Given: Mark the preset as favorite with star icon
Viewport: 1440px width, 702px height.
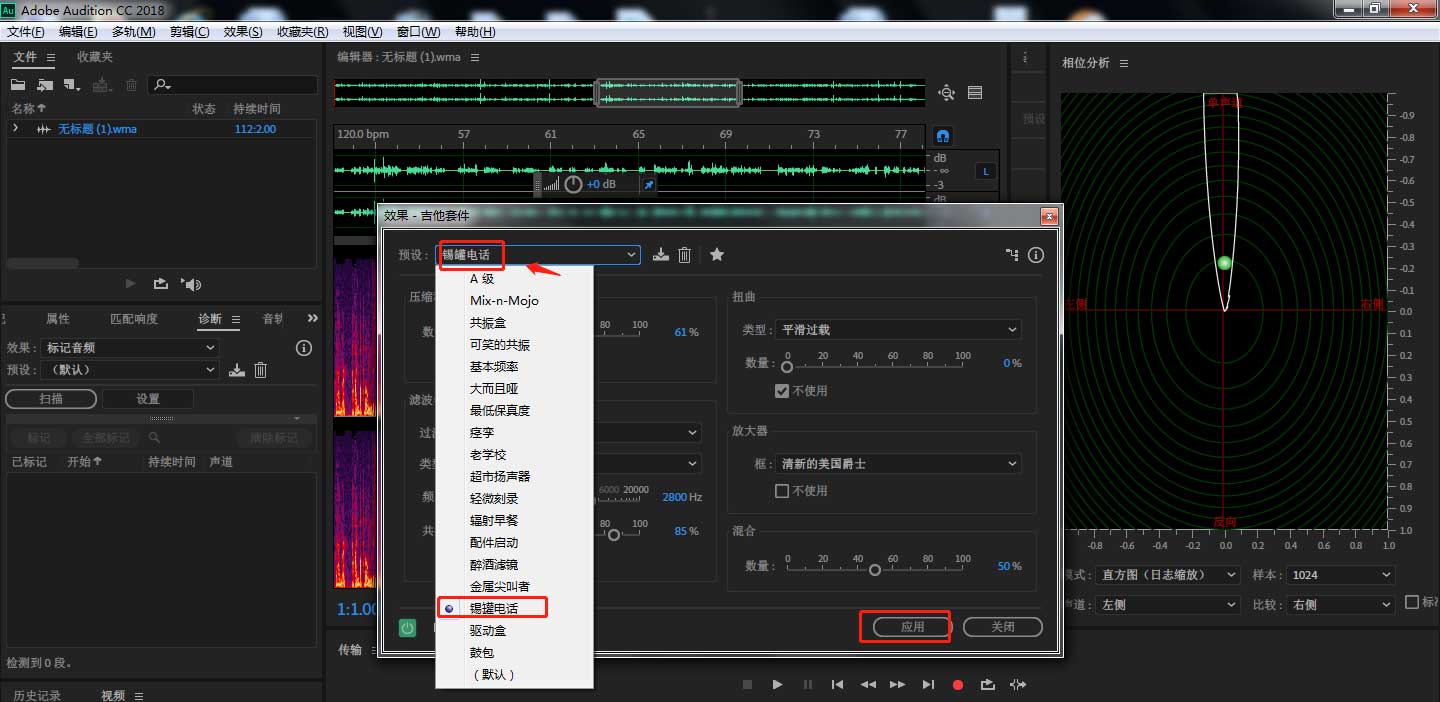Looking at the screenshot, I should point(717,254).
